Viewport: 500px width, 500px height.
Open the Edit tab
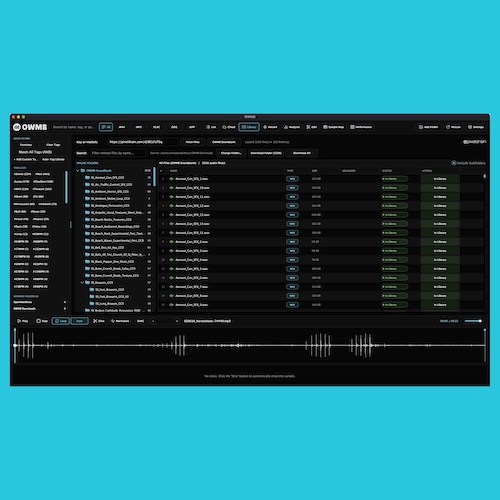coord(312,127)
